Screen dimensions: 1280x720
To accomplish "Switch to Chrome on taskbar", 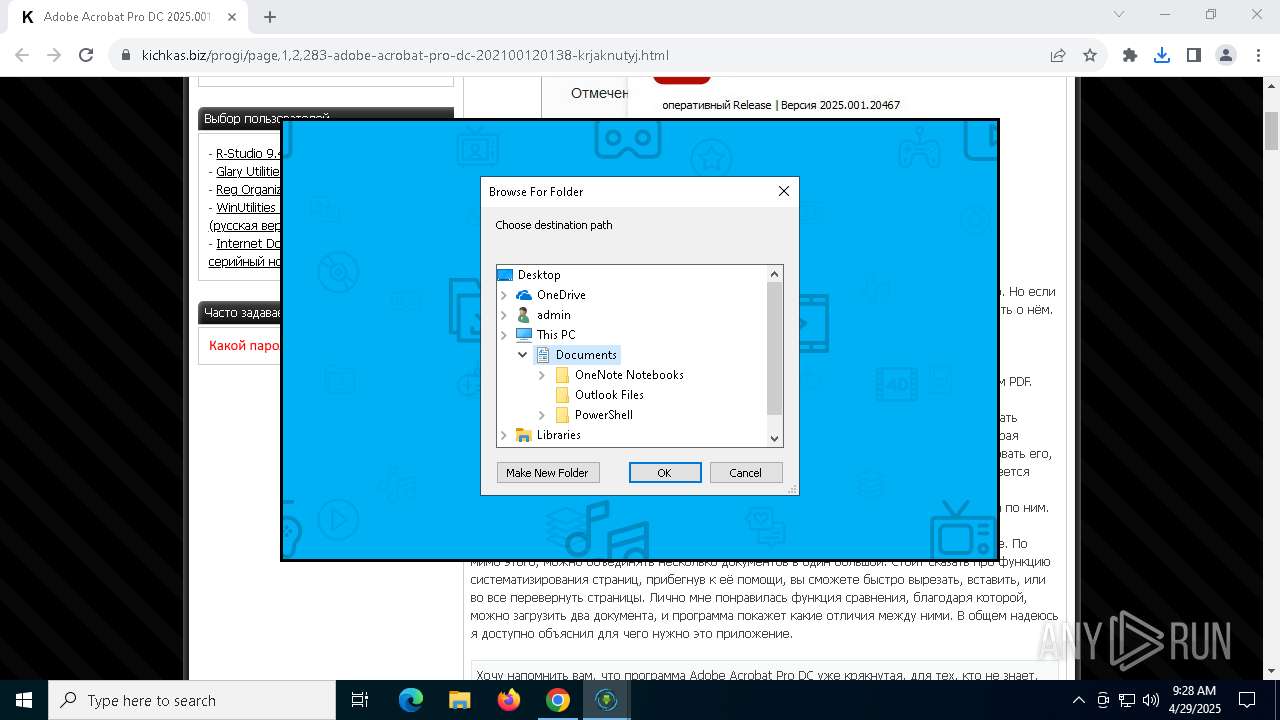I will click(557, 700).
